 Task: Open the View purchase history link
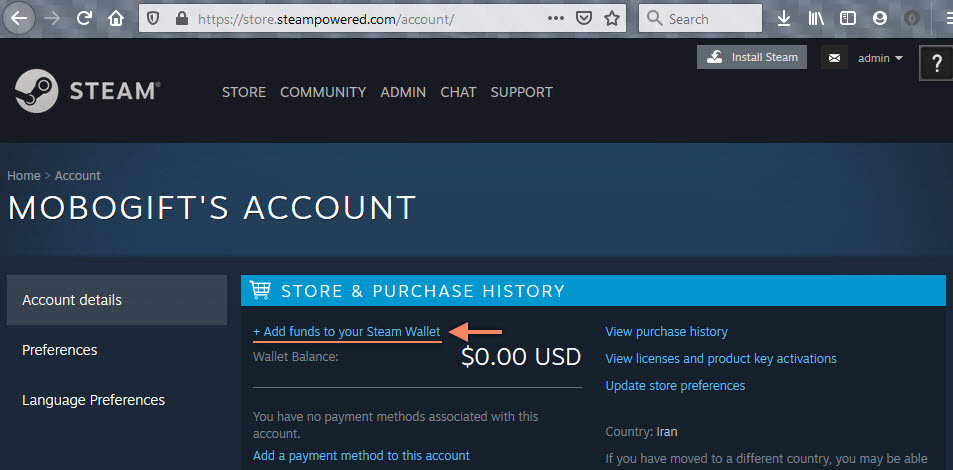pos(667,331)
